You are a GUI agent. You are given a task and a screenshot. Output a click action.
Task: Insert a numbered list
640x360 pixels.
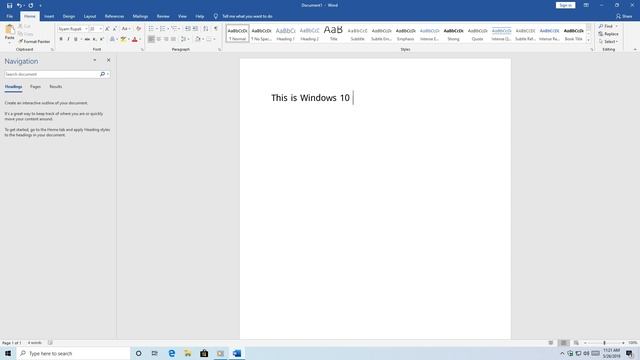(163, 29)
